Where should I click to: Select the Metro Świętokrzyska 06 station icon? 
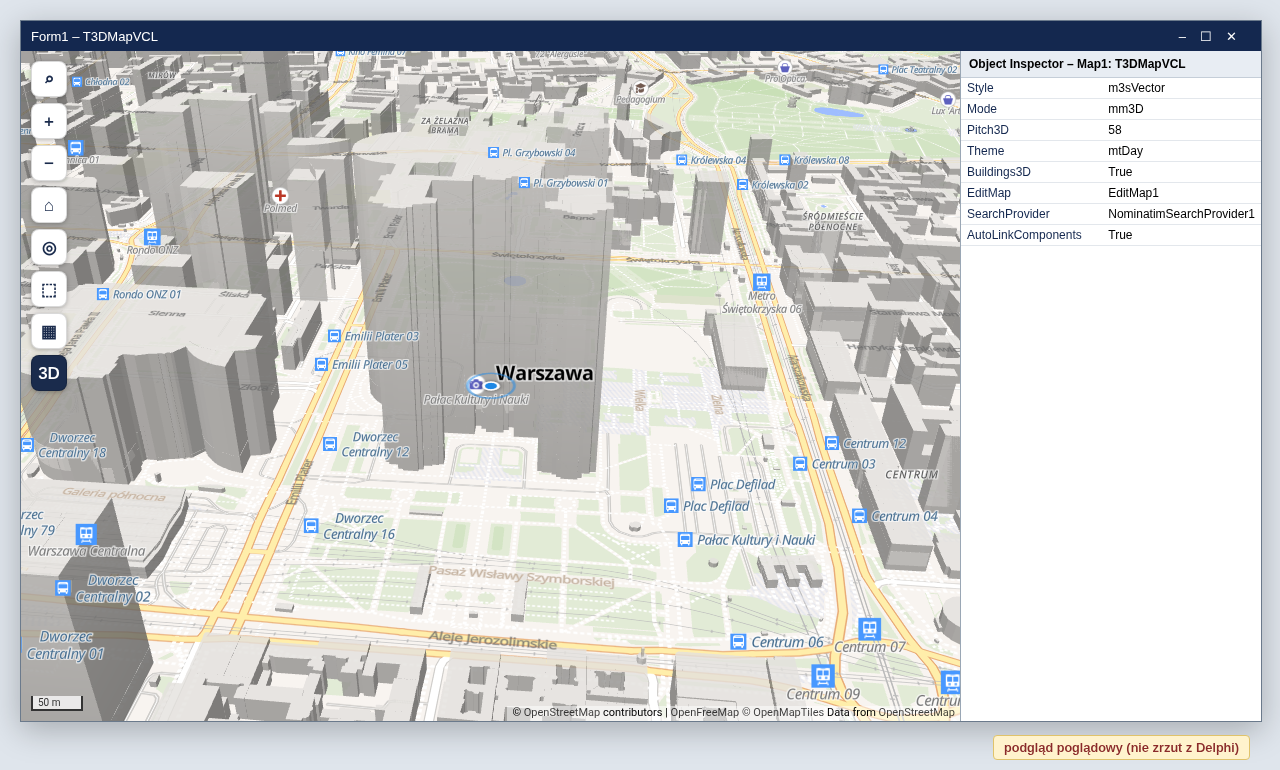(761, 282)
